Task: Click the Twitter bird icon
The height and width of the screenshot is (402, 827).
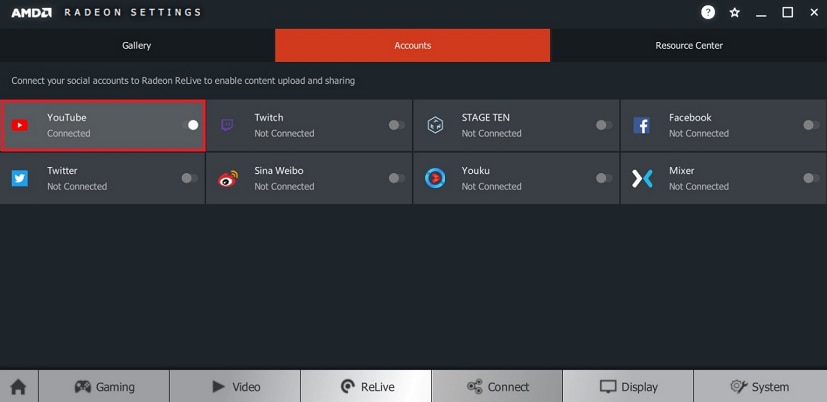Action: point(20,178)
